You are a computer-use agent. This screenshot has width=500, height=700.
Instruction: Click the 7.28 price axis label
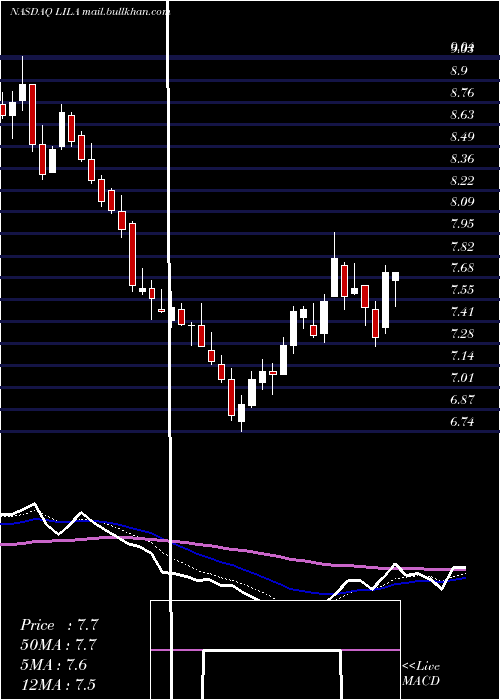coord(462,333)
